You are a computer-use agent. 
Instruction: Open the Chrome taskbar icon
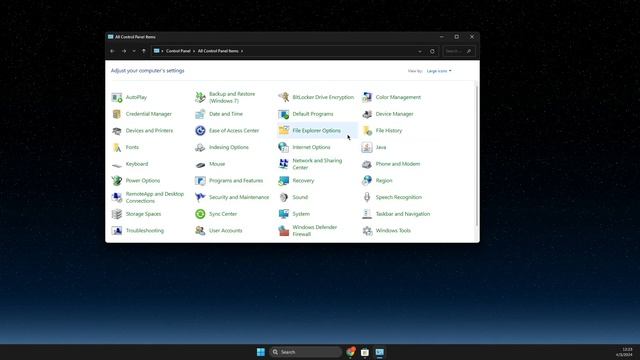(x=351, y=352)
